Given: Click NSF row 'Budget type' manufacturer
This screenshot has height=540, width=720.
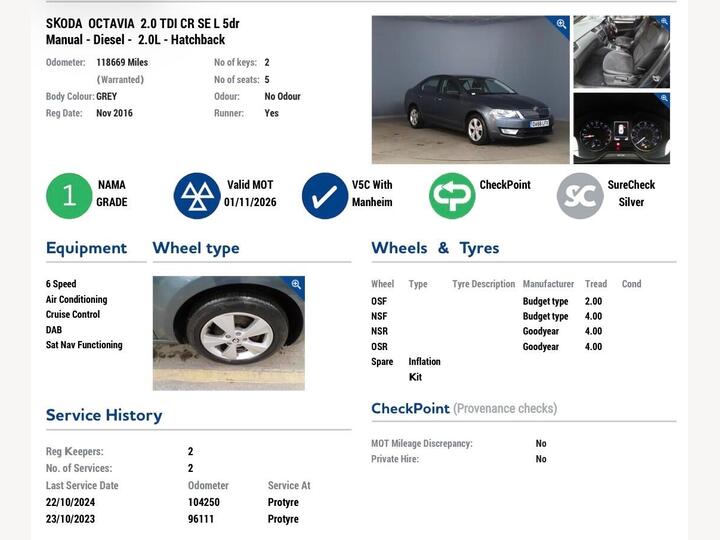Looking at the screenshot, I should point(546,316).
